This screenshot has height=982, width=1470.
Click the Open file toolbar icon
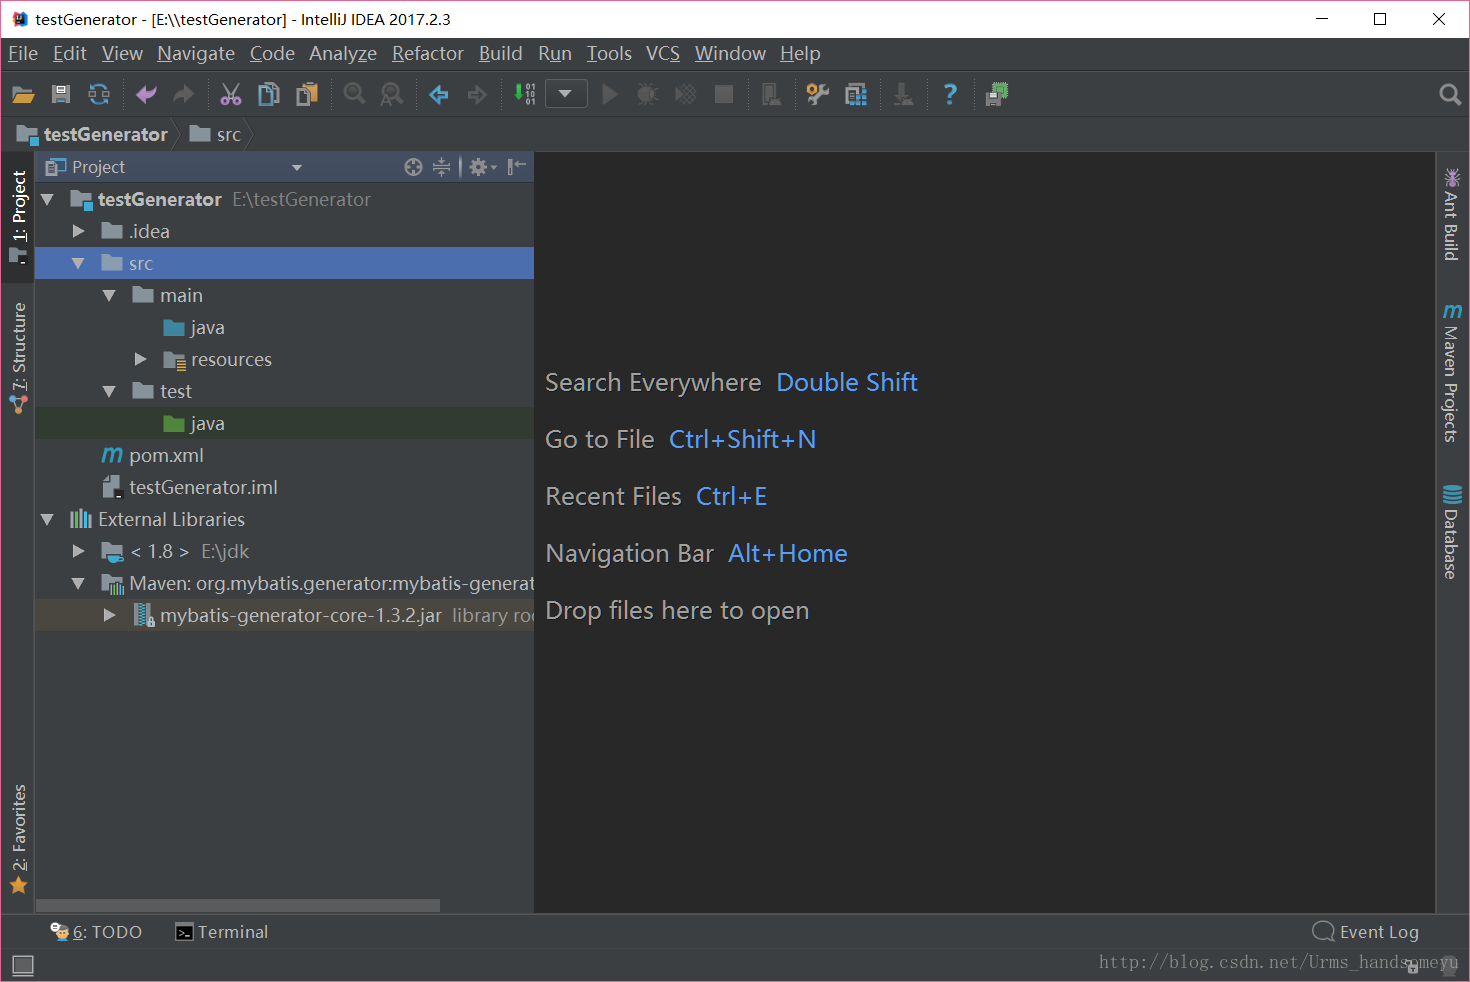(23, 94)
